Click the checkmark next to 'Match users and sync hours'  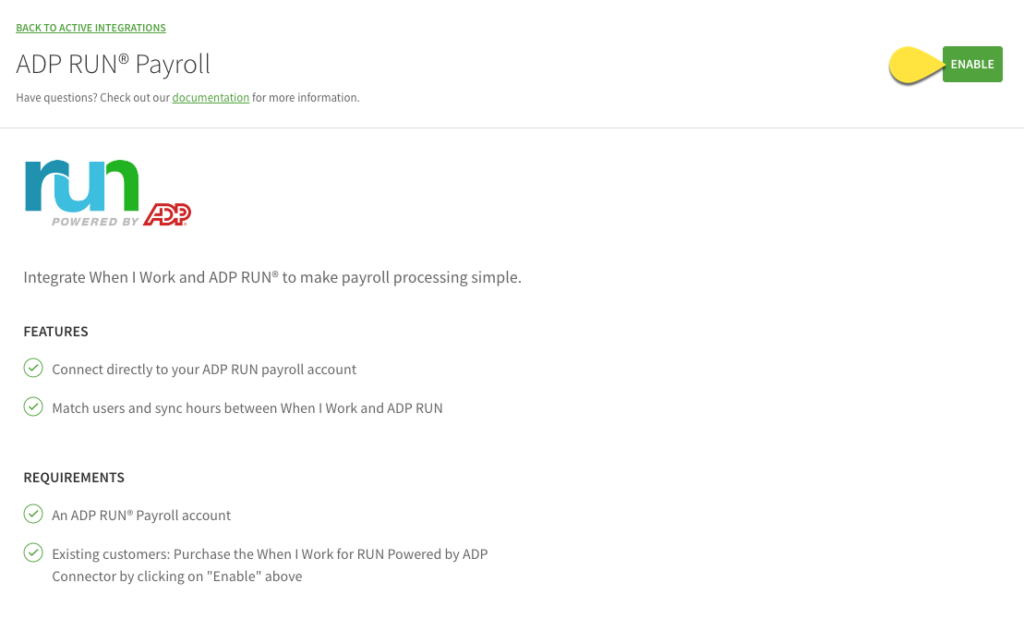click(33, 407)
